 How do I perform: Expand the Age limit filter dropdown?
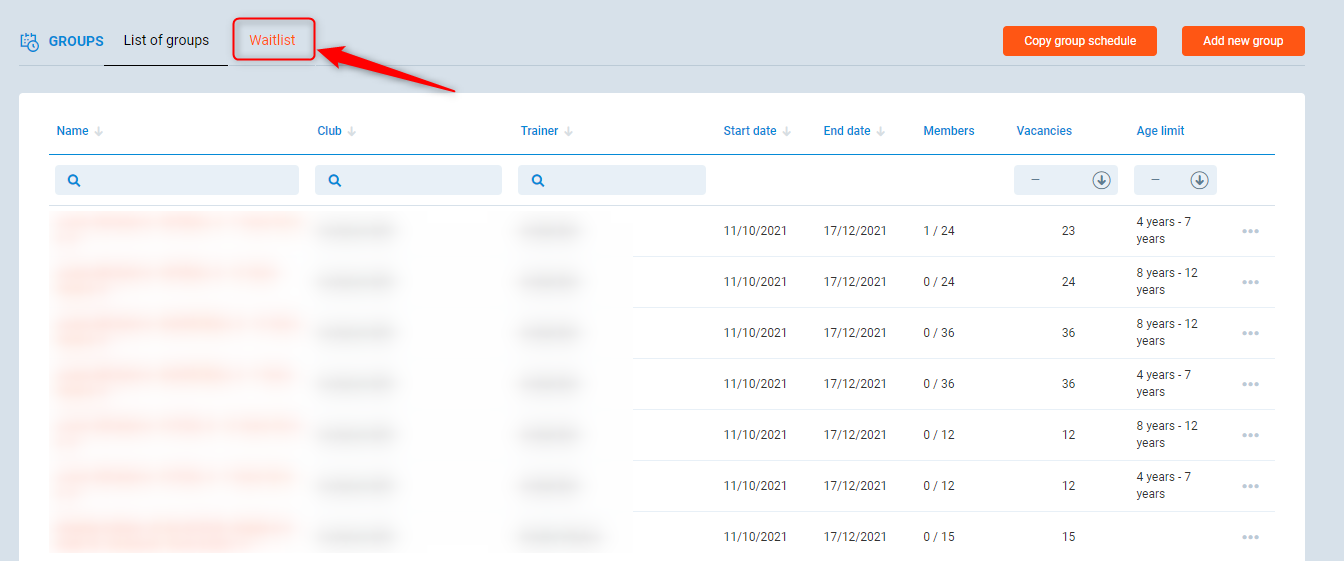[x=1199, y=180]
